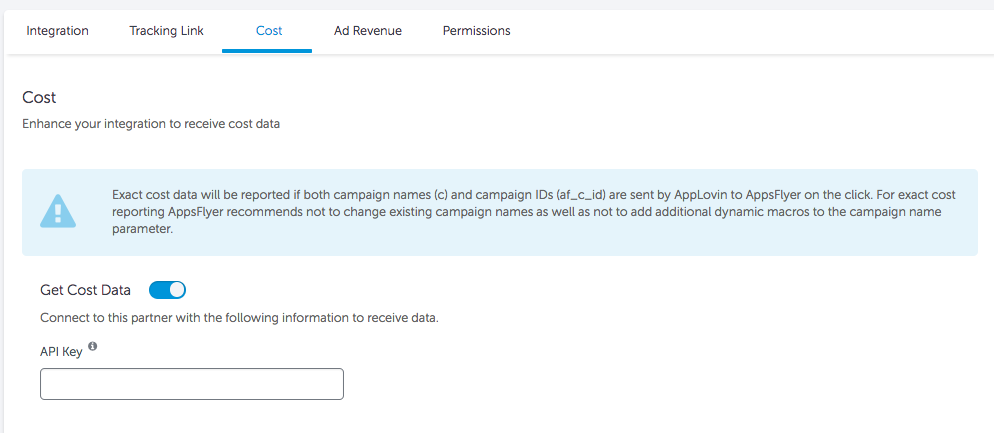
Task: Click the warning triangle icon in the notice
Action: click(58, 211)
